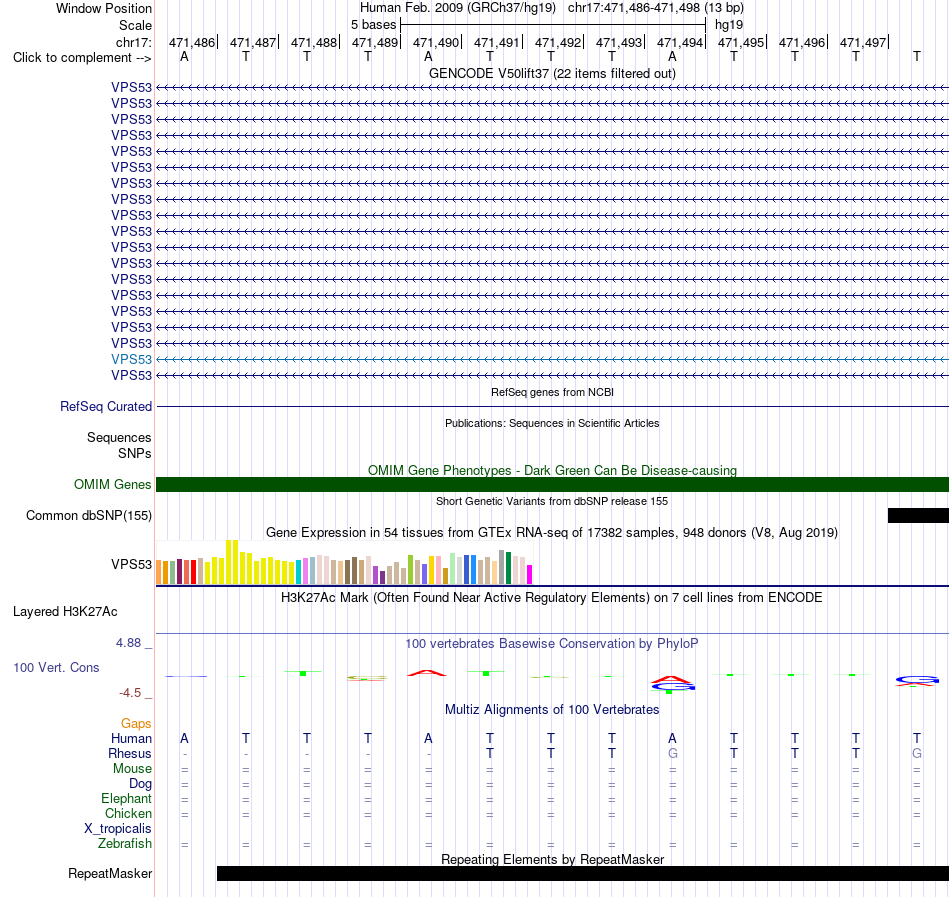
Task: Click the 'OMIM Genes' label
Action: tap(112, 485)
